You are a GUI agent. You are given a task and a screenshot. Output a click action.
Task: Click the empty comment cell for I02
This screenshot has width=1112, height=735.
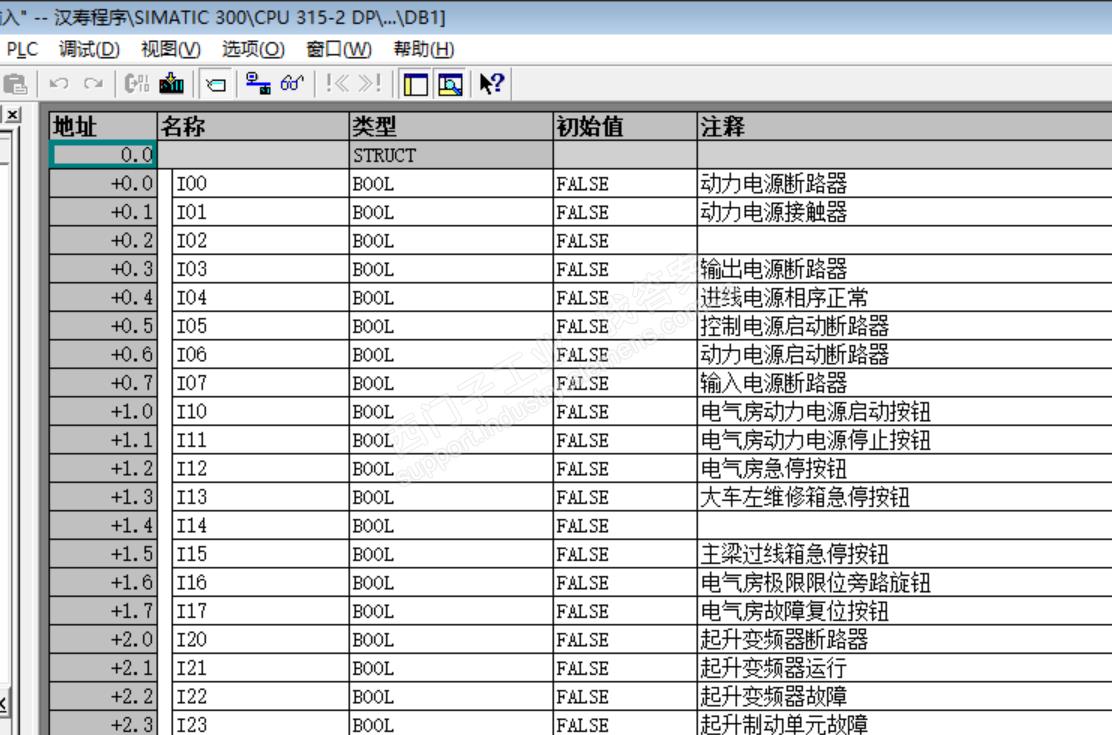(x=904, y=241)
